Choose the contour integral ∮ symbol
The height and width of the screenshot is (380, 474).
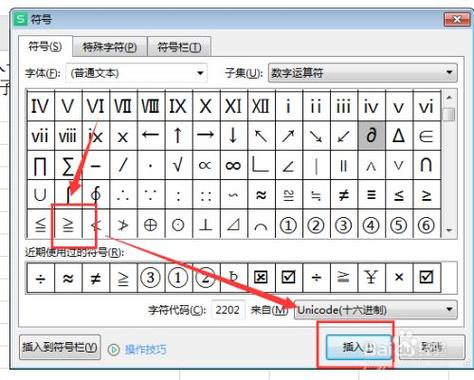coord(95,194)
